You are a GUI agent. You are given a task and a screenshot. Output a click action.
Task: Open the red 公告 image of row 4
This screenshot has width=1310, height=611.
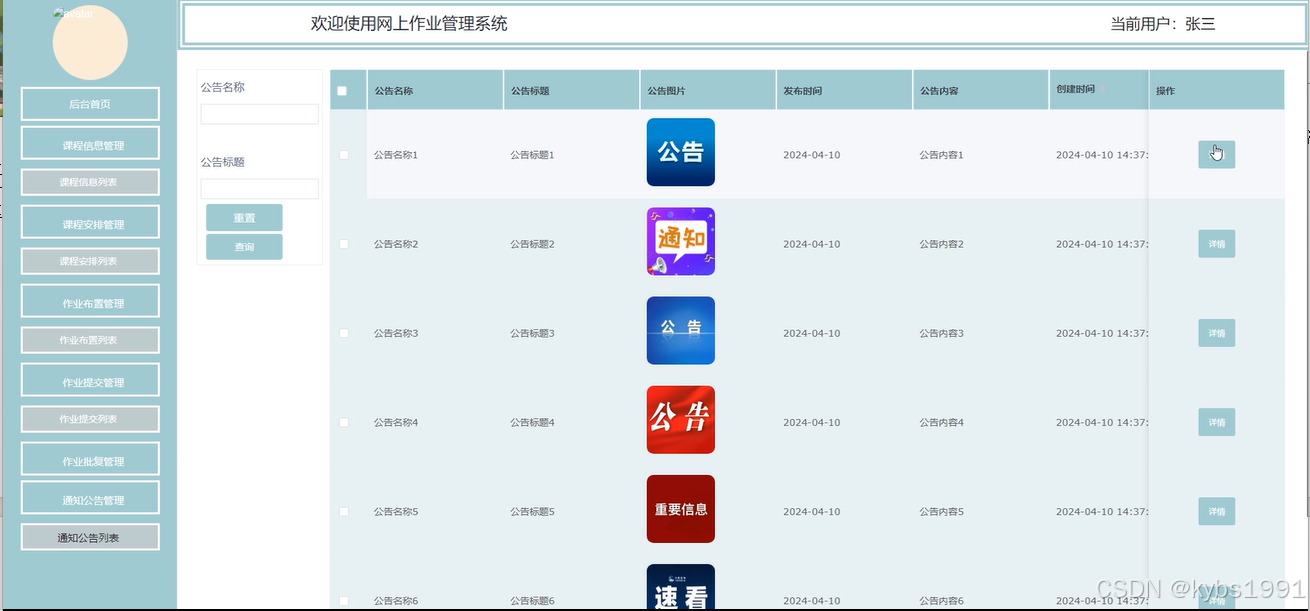click(681, 420)
